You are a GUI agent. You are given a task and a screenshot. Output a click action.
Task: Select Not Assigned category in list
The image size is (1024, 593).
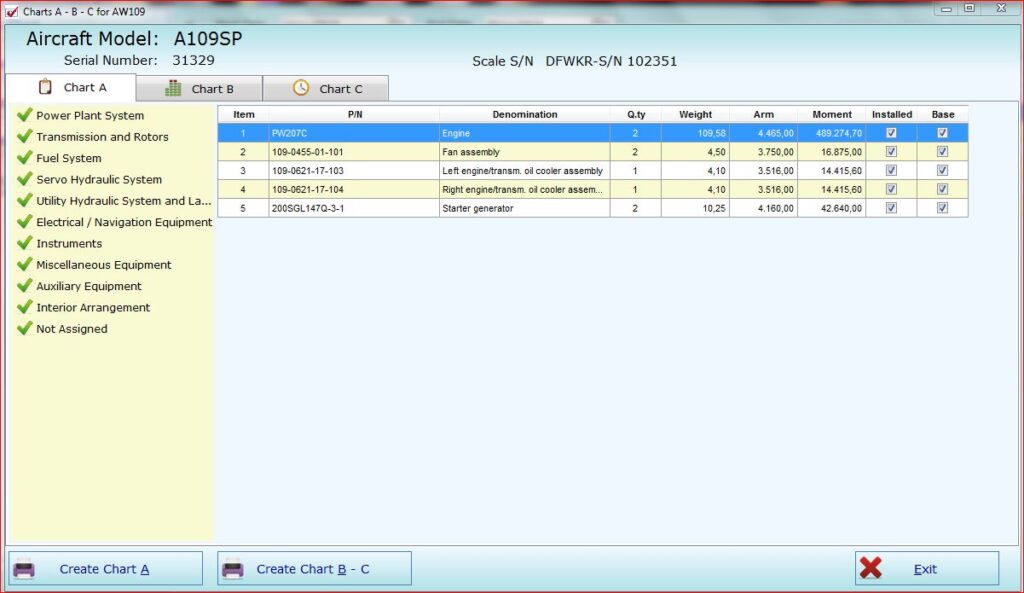[x=71, y=329]
